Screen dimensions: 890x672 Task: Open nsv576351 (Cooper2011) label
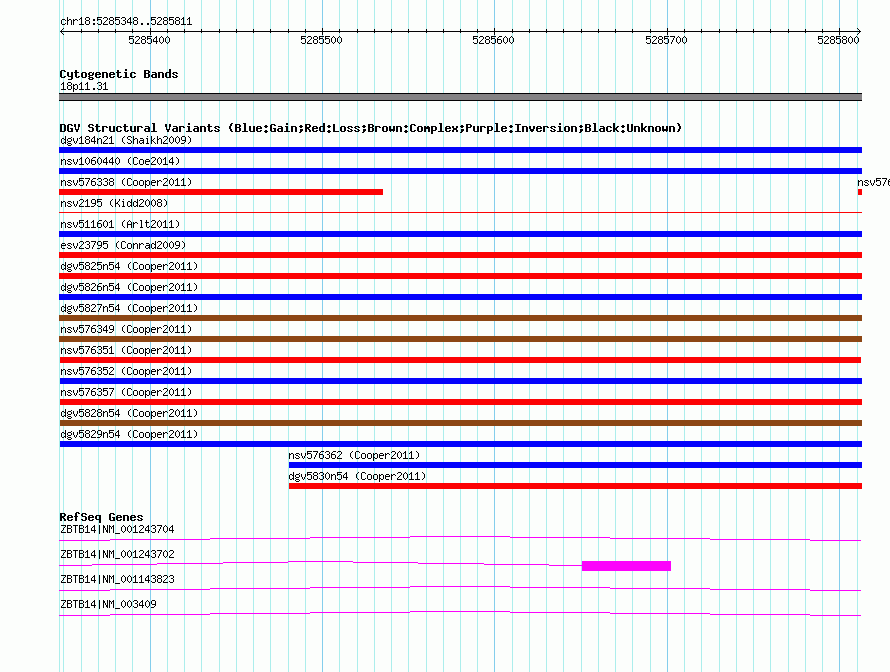click(x=126, y=350)
